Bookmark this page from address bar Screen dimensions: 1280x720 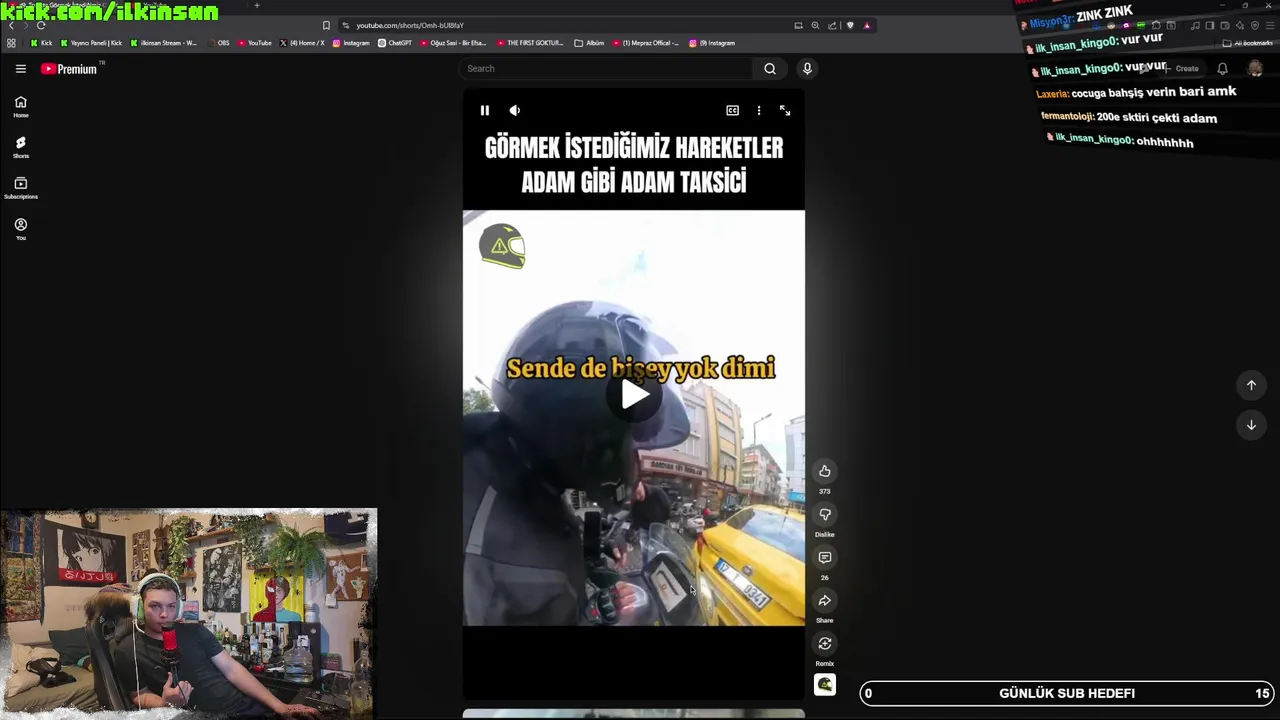coord(326,25)
